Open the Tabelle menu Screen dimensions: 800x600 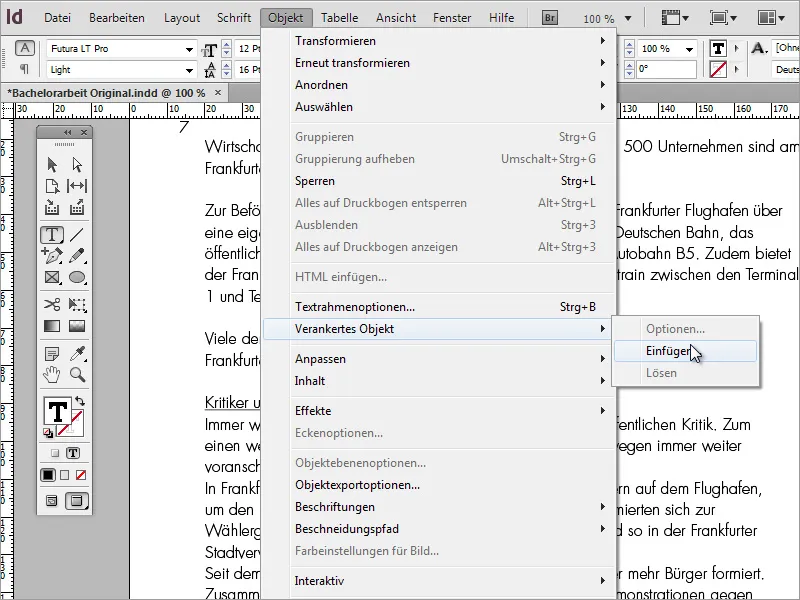pyautogui.click(x=339, y=18)
